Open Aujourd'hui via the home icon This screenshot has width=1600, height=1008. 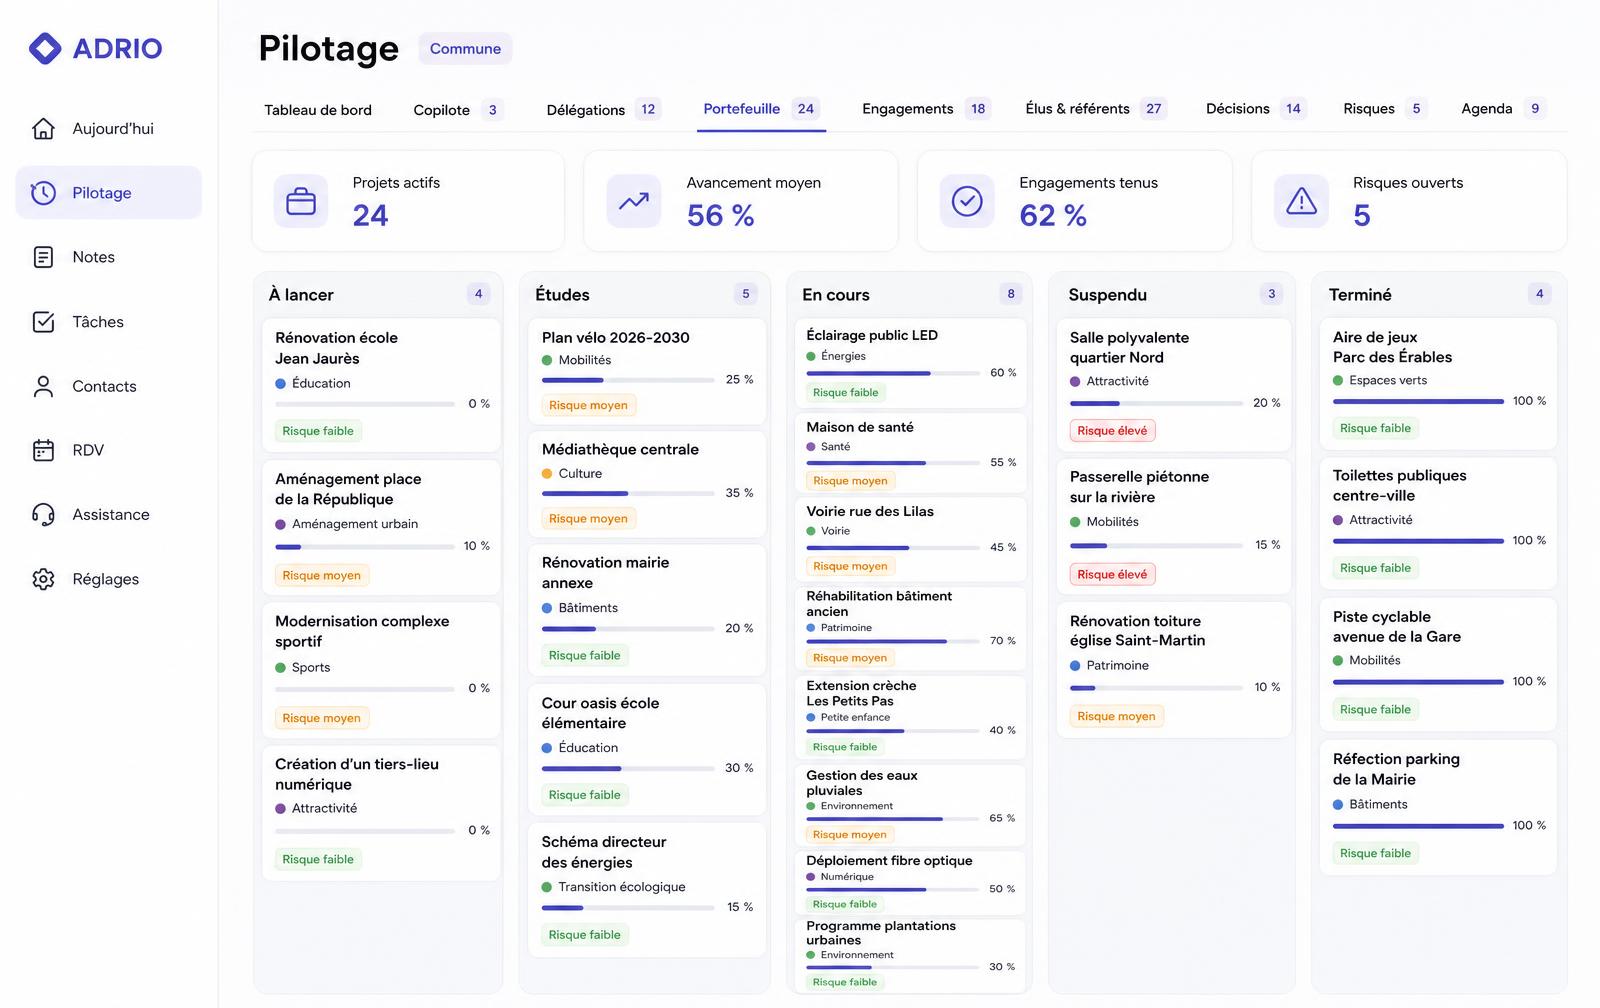pyautogui.click(x=43, y=129)
